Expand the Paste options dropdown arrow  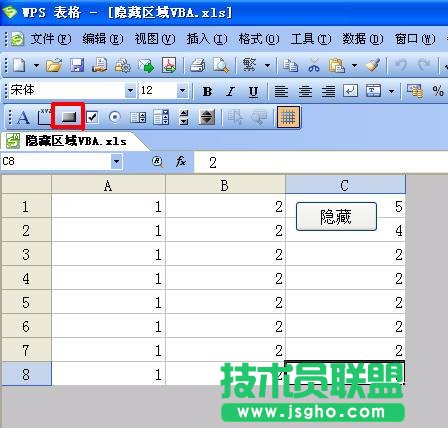click(x=355, y=65)
